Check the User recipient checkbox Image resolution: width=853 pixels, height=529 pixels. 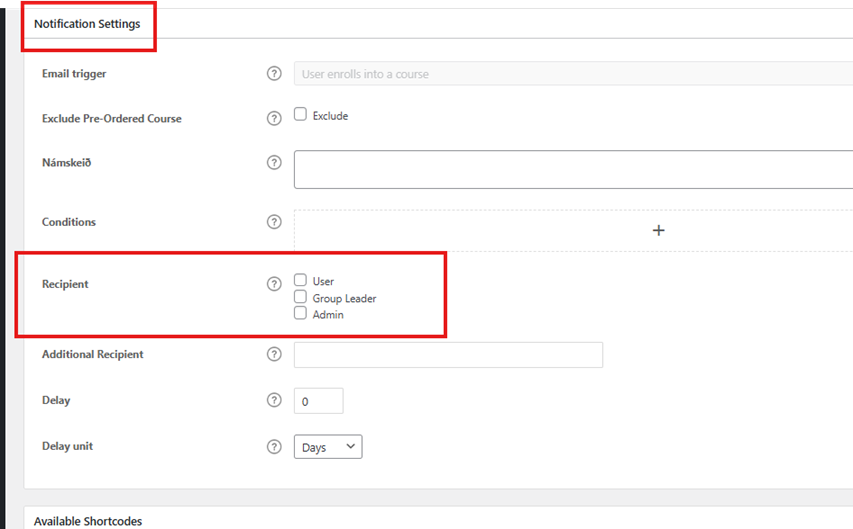pyautogui.click(x=301, y=281)
